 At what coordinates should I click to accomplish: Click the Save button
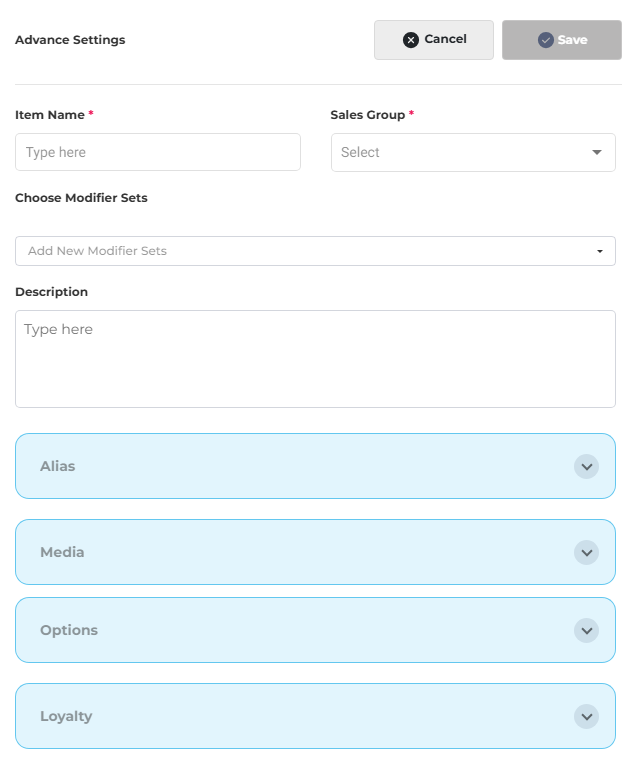[x=561, y=40]
